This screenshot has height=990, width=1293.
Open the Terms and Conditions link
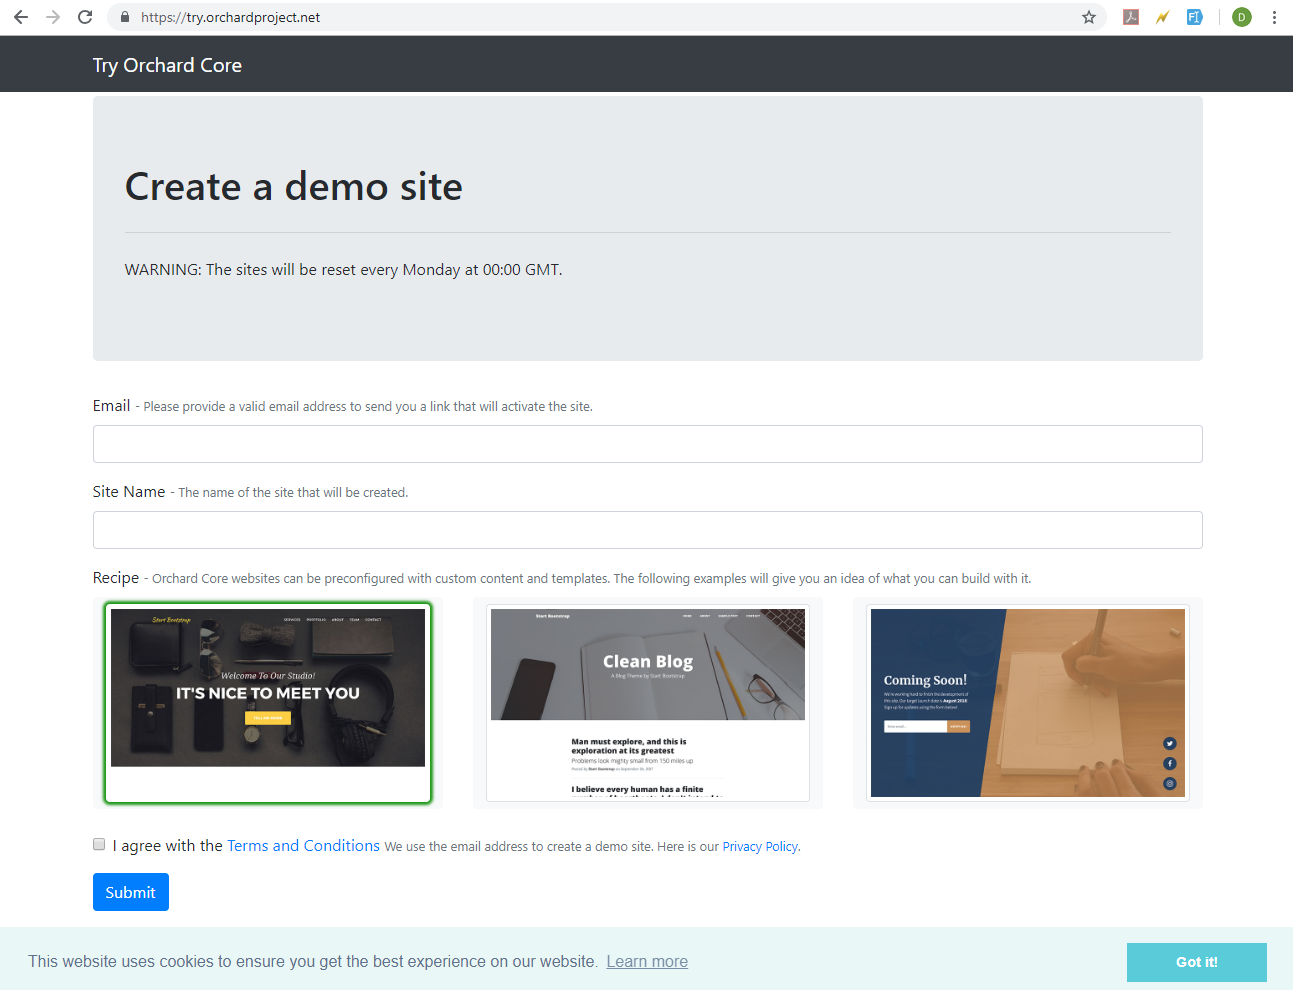(303, 846)
